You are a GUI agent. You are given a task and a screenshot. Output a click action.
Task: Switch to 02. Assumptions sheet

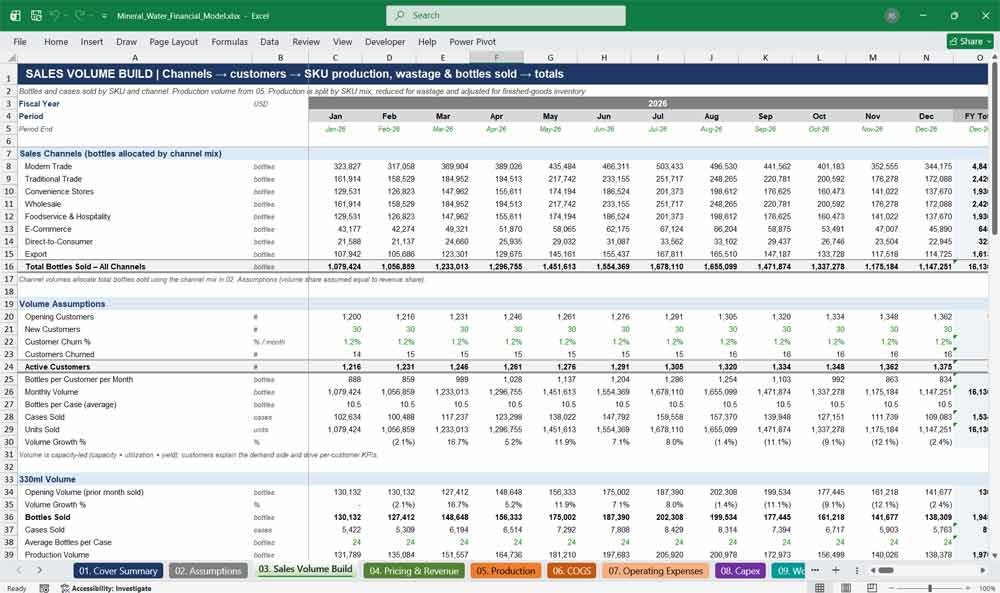(x=208, y=571)
